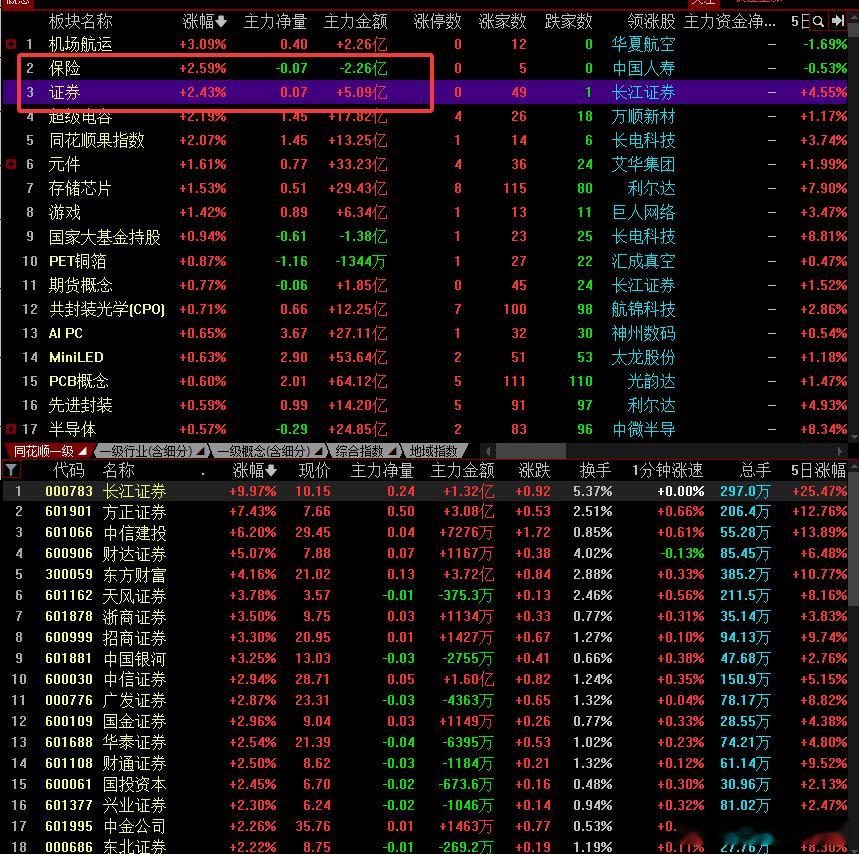Select stock code 000783 长江证券 row
The image size is (859, 854).
click(425, 491)
